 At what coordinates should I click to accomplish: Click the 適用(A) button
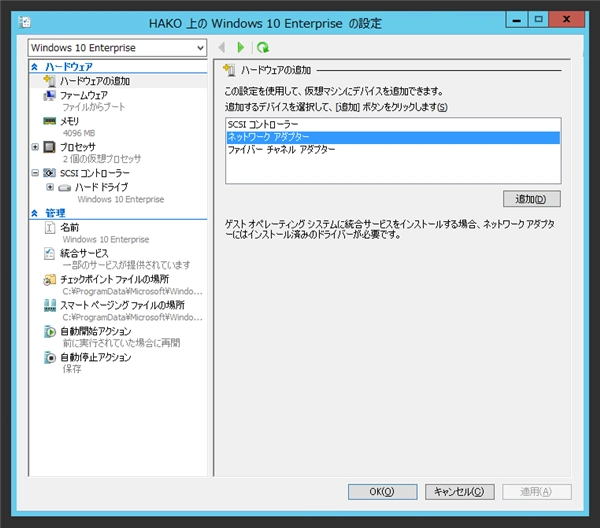pos(536,492)
